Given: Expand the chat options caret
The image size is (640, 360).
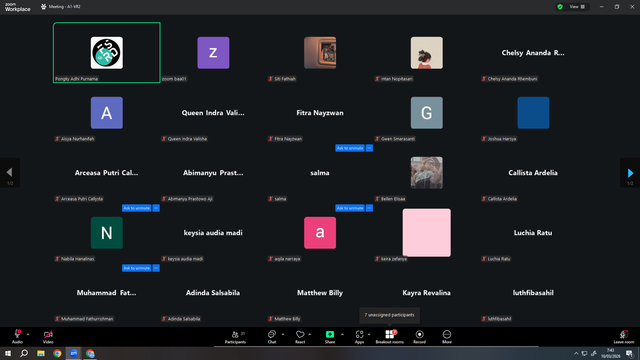Looking at the screenshot, I should point(283,334).
